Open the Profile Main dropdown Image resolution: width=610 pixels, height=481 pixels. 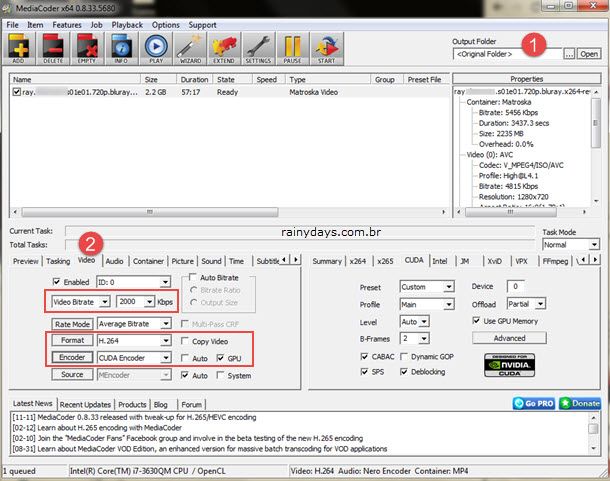pos(427,304)
